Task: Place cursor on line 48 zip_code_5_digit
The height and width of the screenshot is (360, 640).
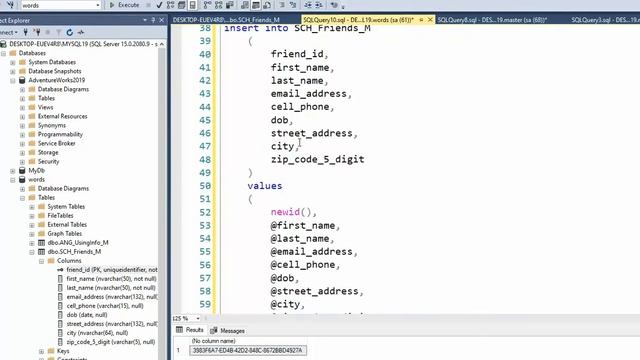Action: coord(318,160)
